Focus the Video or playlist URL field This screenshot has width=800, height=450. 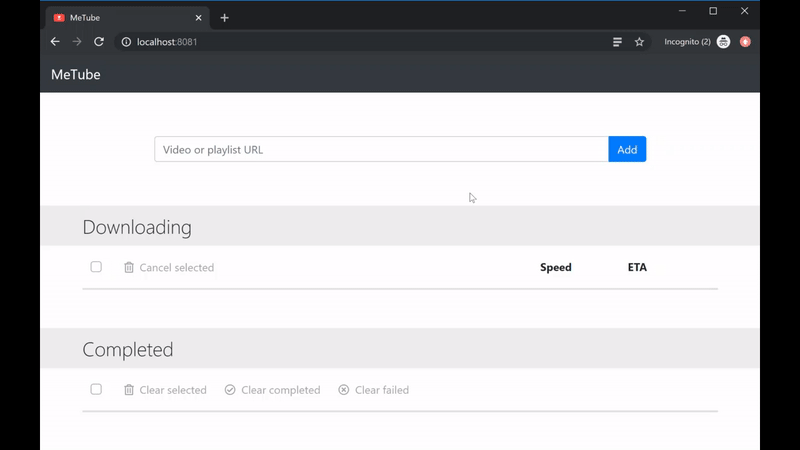(x=380, y=149)
